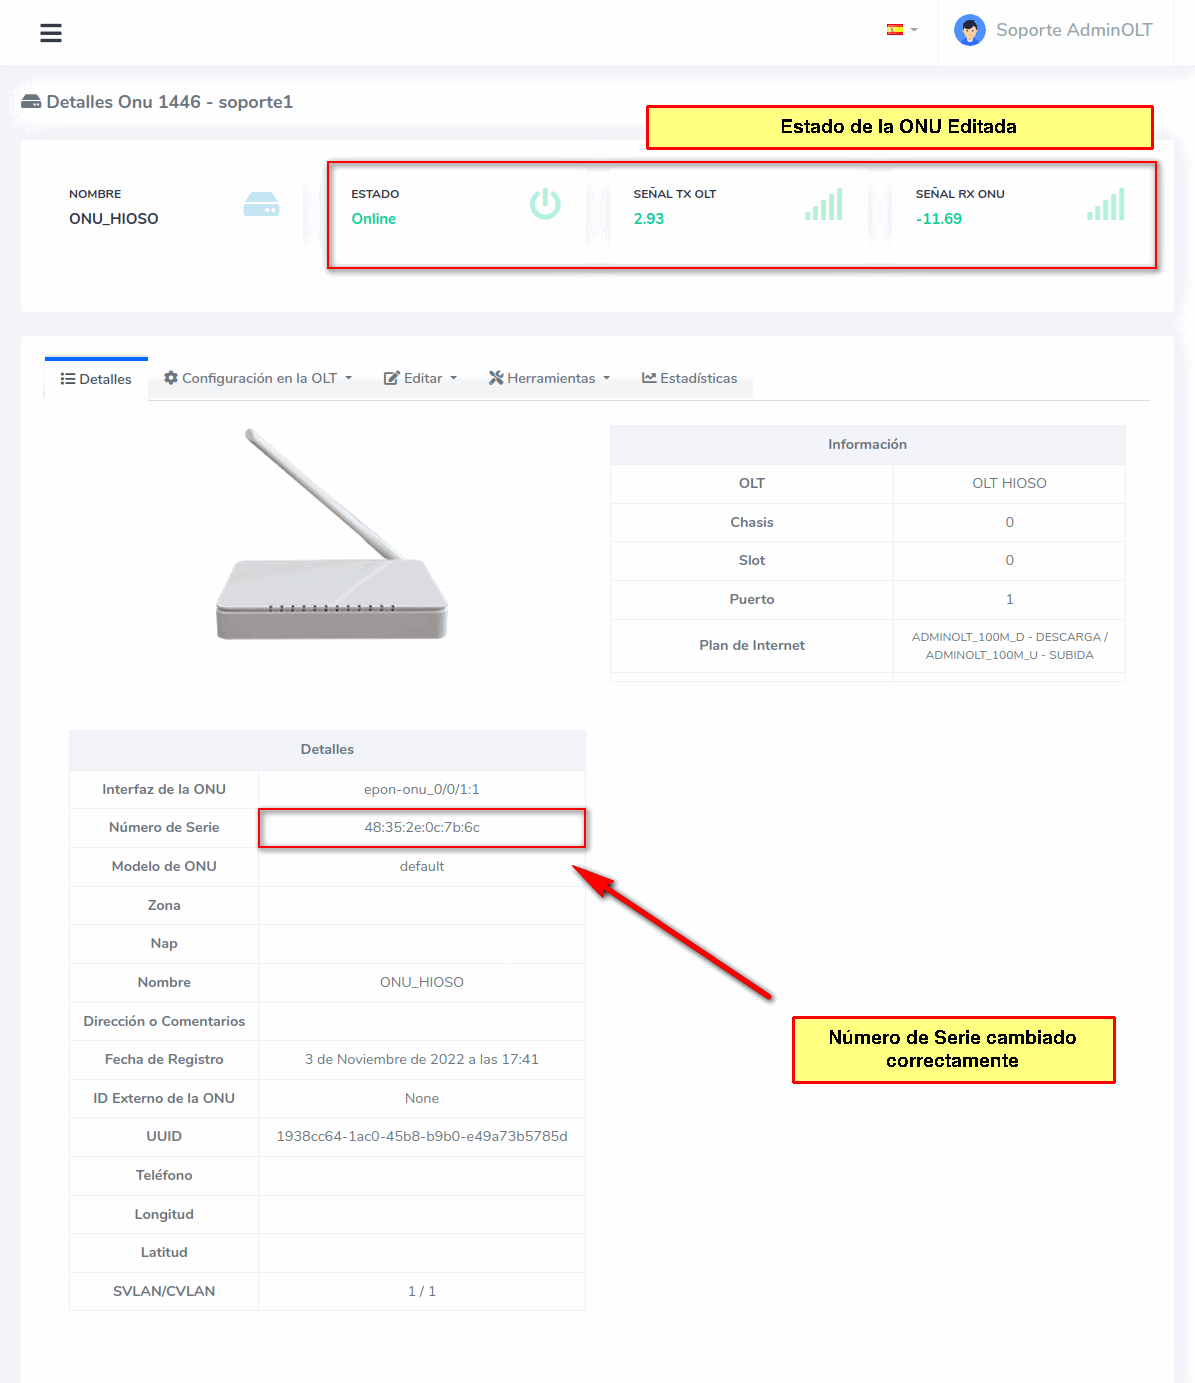The width and height of the screenshot is (1195, 1383).
Task: Click the blue ONU device icon beside the name
Action: pyautogui.click(x=261, y=205)
